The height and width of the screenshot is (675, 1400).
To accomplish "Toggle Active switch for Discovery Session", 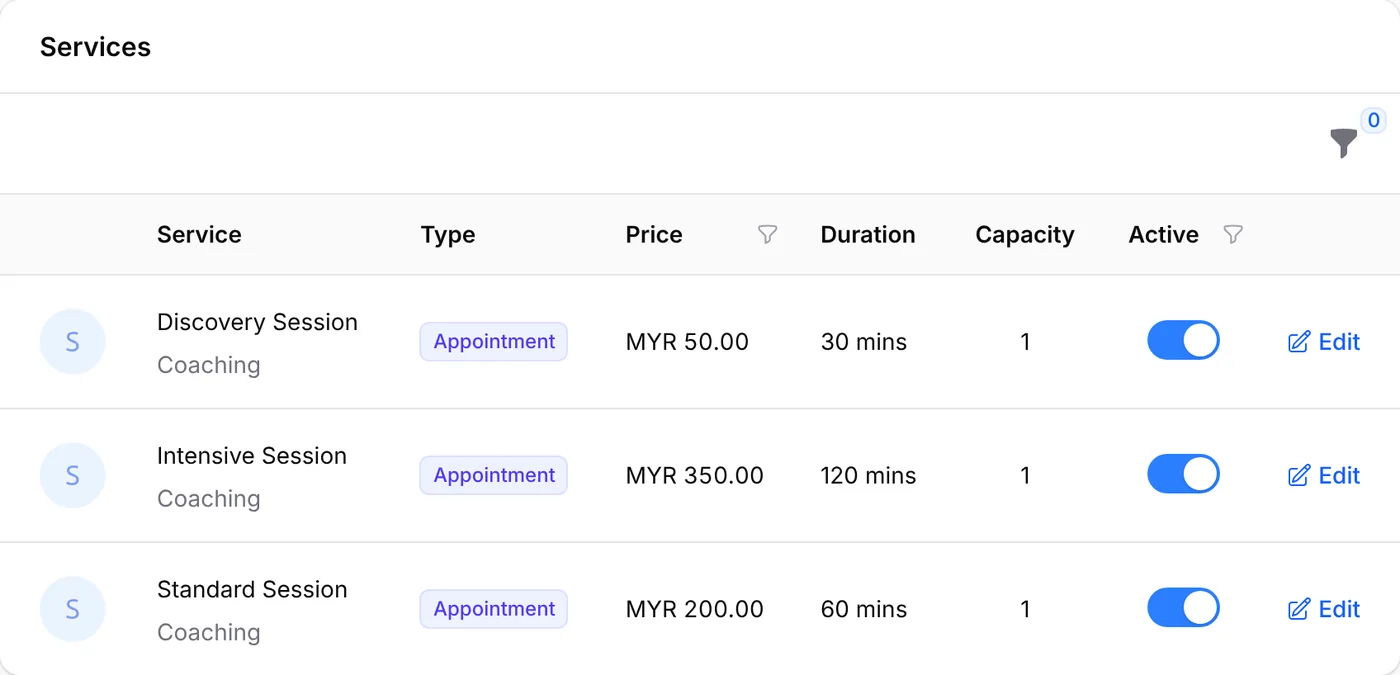I will (1183, 340).
